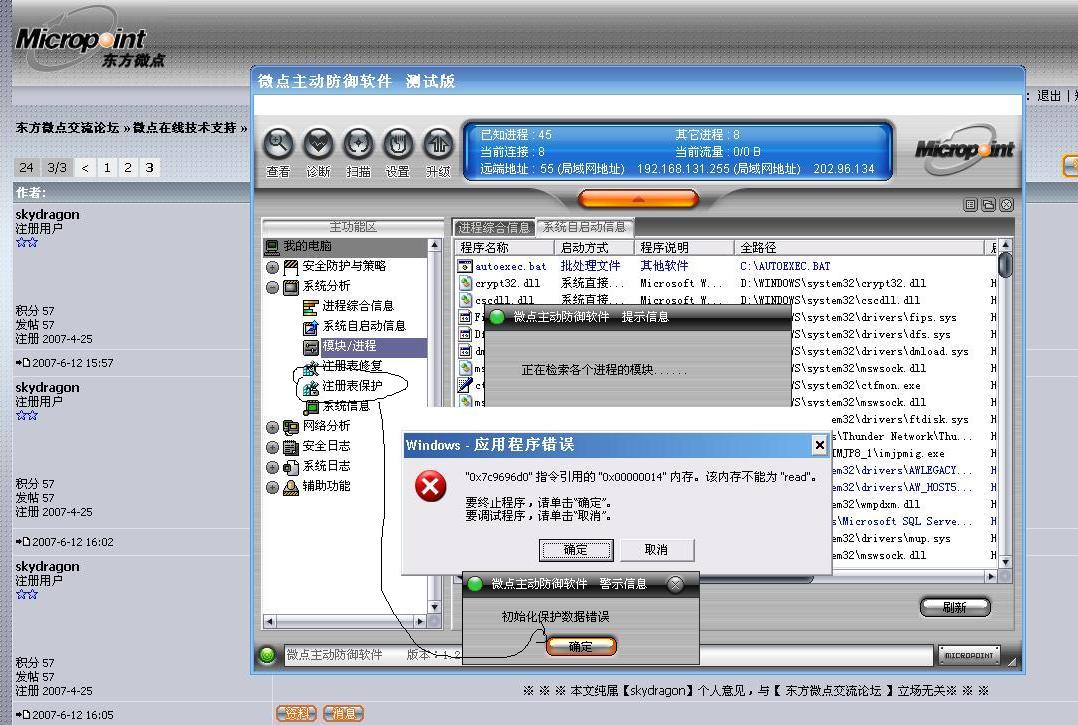Open the post timestamped 2007-6-12 16:05
Image resolution: width=1078 pixels, height=725 pixels.
[x=72, y=715]
